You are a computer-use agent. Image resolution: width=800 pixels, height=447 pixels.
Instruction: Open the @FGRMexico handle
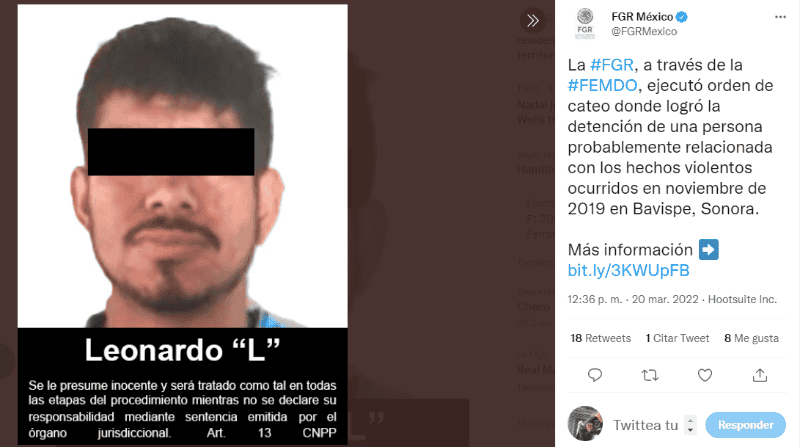pos(644,31)
